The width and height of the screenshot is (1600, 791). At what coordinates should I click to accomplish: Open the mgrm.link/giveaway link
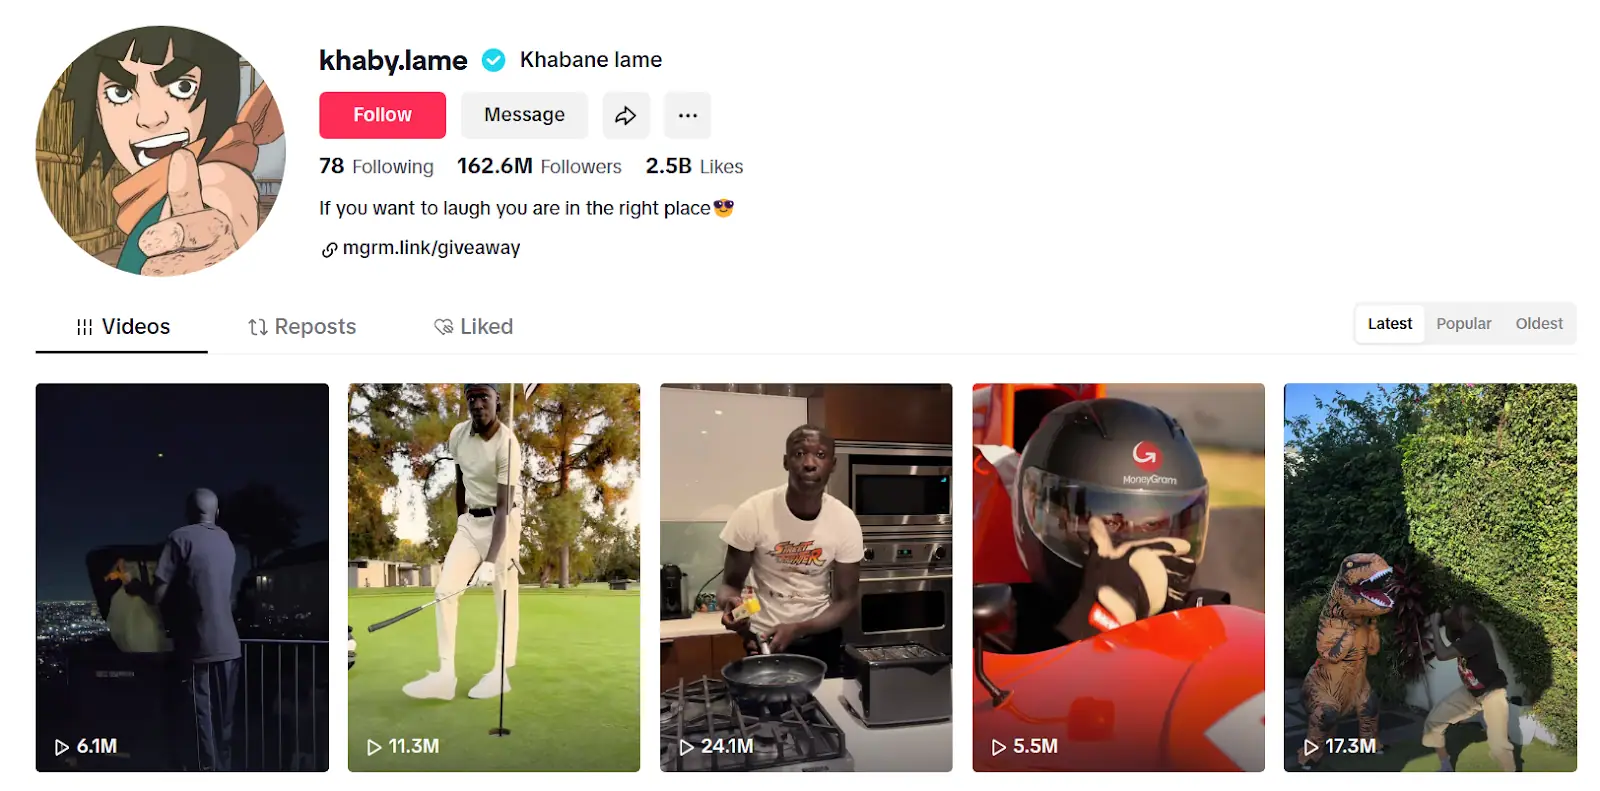(x=431, y=248)
